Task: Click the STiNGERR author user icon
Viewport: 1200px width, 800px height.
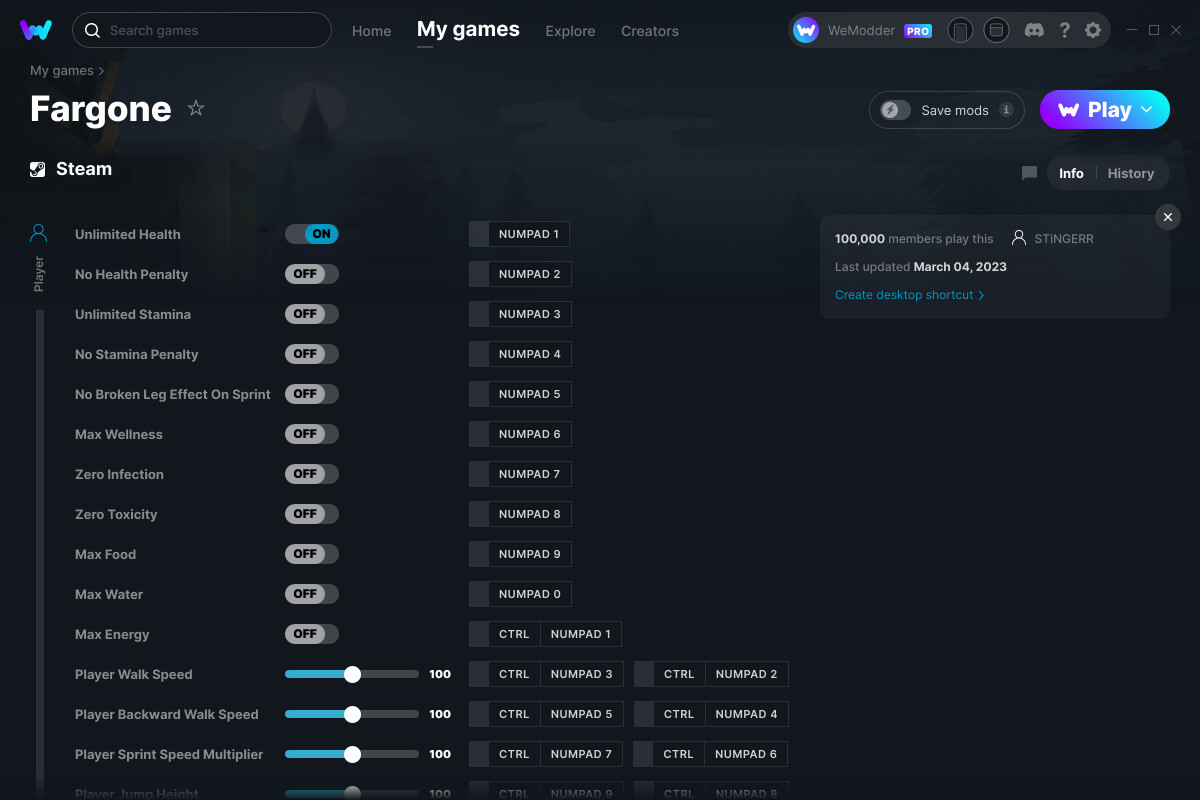Action: (x=1019, y=238)
